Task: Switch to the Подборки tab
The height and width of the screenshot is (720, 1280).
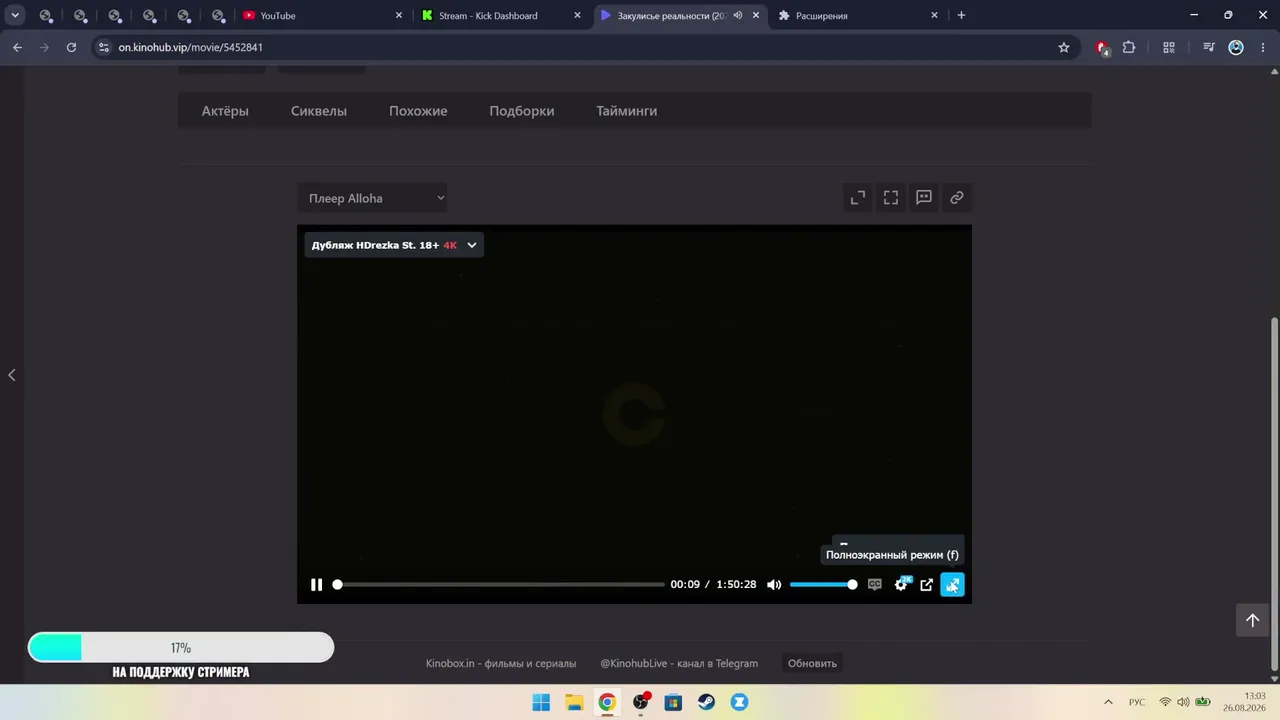Action: coord(522,111)
